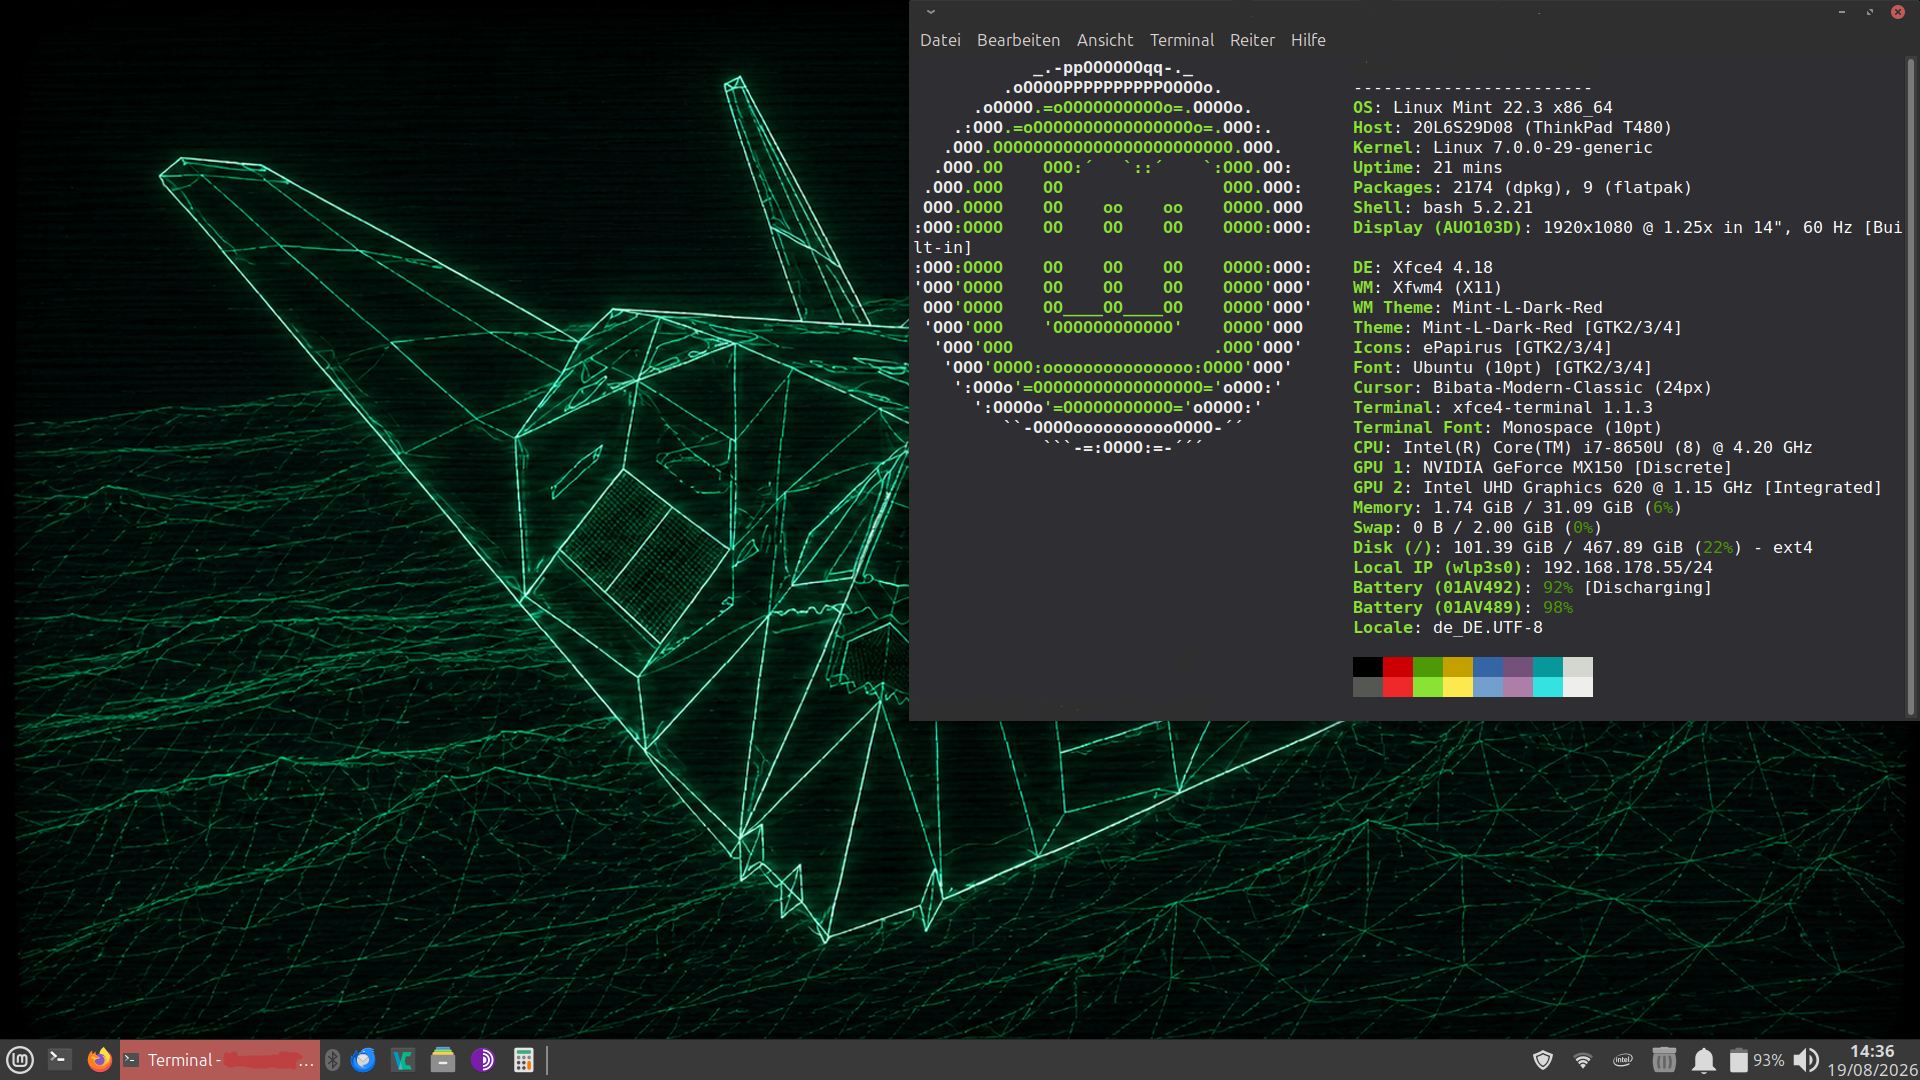This screenshot has width=1920, height=1080.
Task: Click the "CPU: Intel(R) Core(TM) i7-8650U" line
Action: (x=1583, y=448)
